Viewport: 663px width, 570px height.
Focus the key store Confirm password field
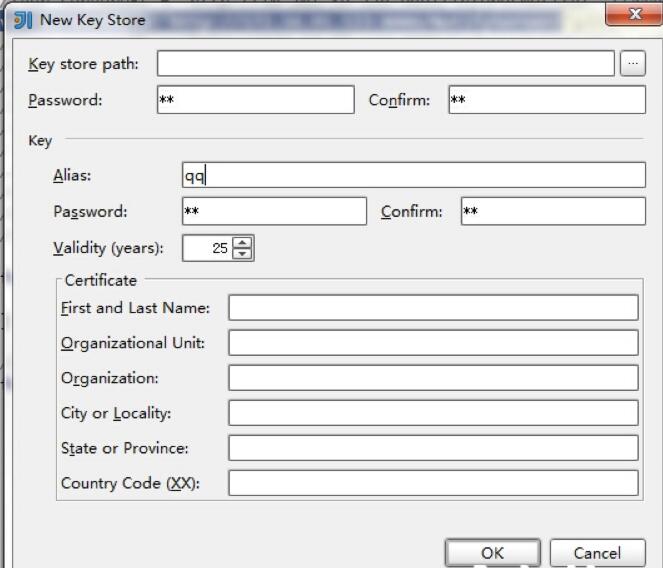pyautogui.click(x=546, y=100)
